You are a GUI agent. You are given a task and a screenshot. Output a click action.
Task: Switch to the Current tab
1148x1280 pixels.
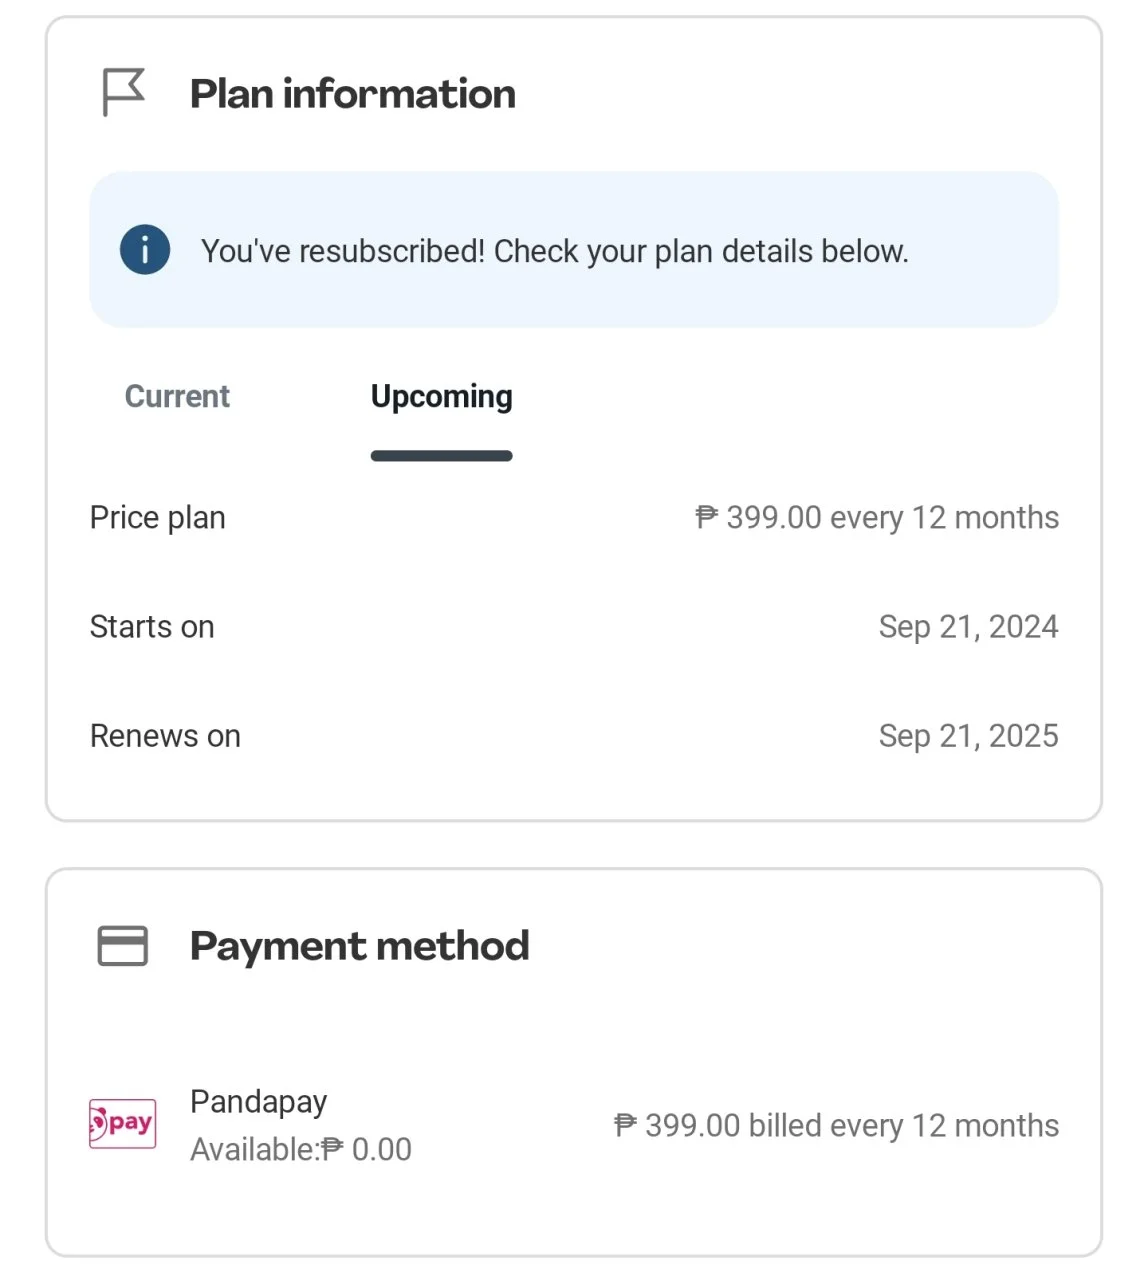[x=177, y=396]
